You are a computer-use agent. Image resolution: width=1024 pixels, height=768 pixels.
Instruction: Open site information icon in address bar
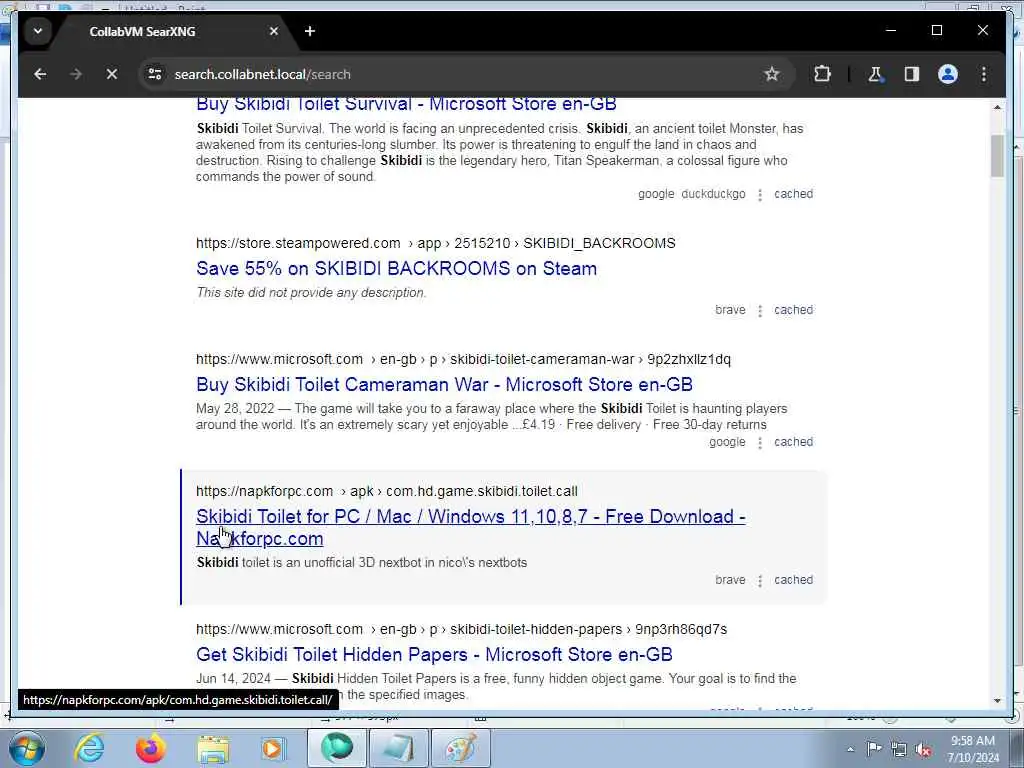(x=155, y=74)
